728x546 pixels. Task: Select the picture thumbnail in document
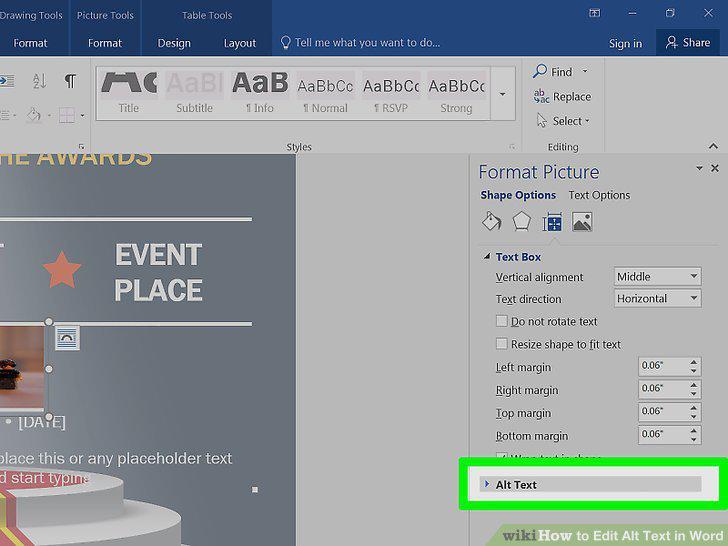coord(22,367)
